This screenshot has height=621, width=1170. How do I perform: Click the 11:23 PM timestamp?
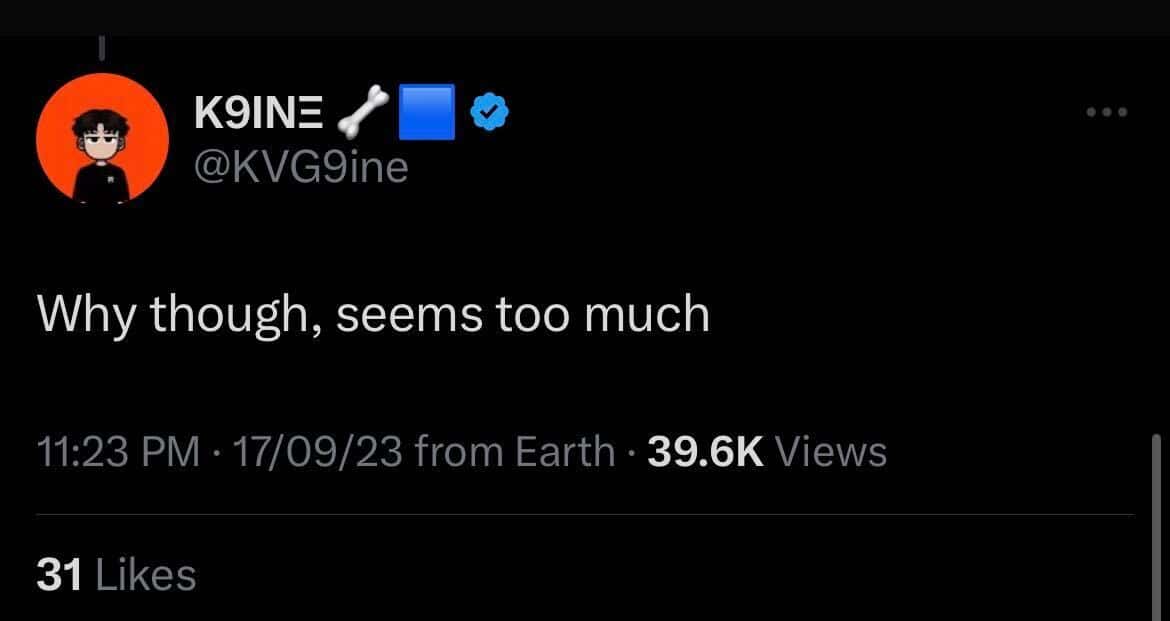(117, 451)
